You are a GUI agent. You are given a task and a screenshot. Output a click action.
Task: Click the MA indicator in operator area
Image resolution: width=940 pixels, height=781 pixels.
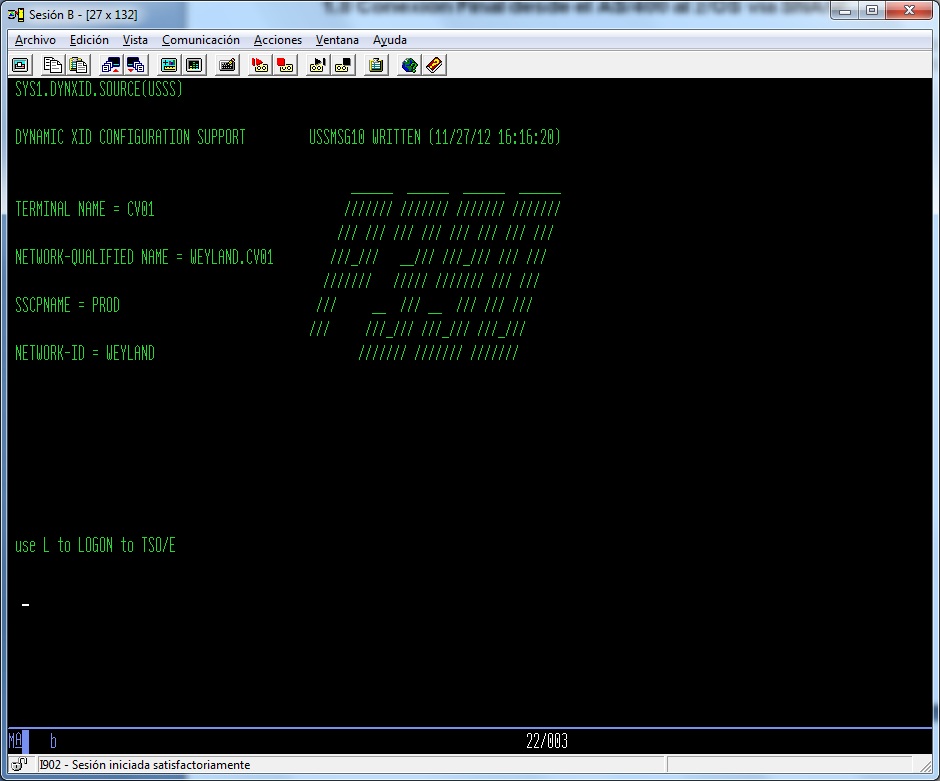pyautogui.click(x=15, y=741)
